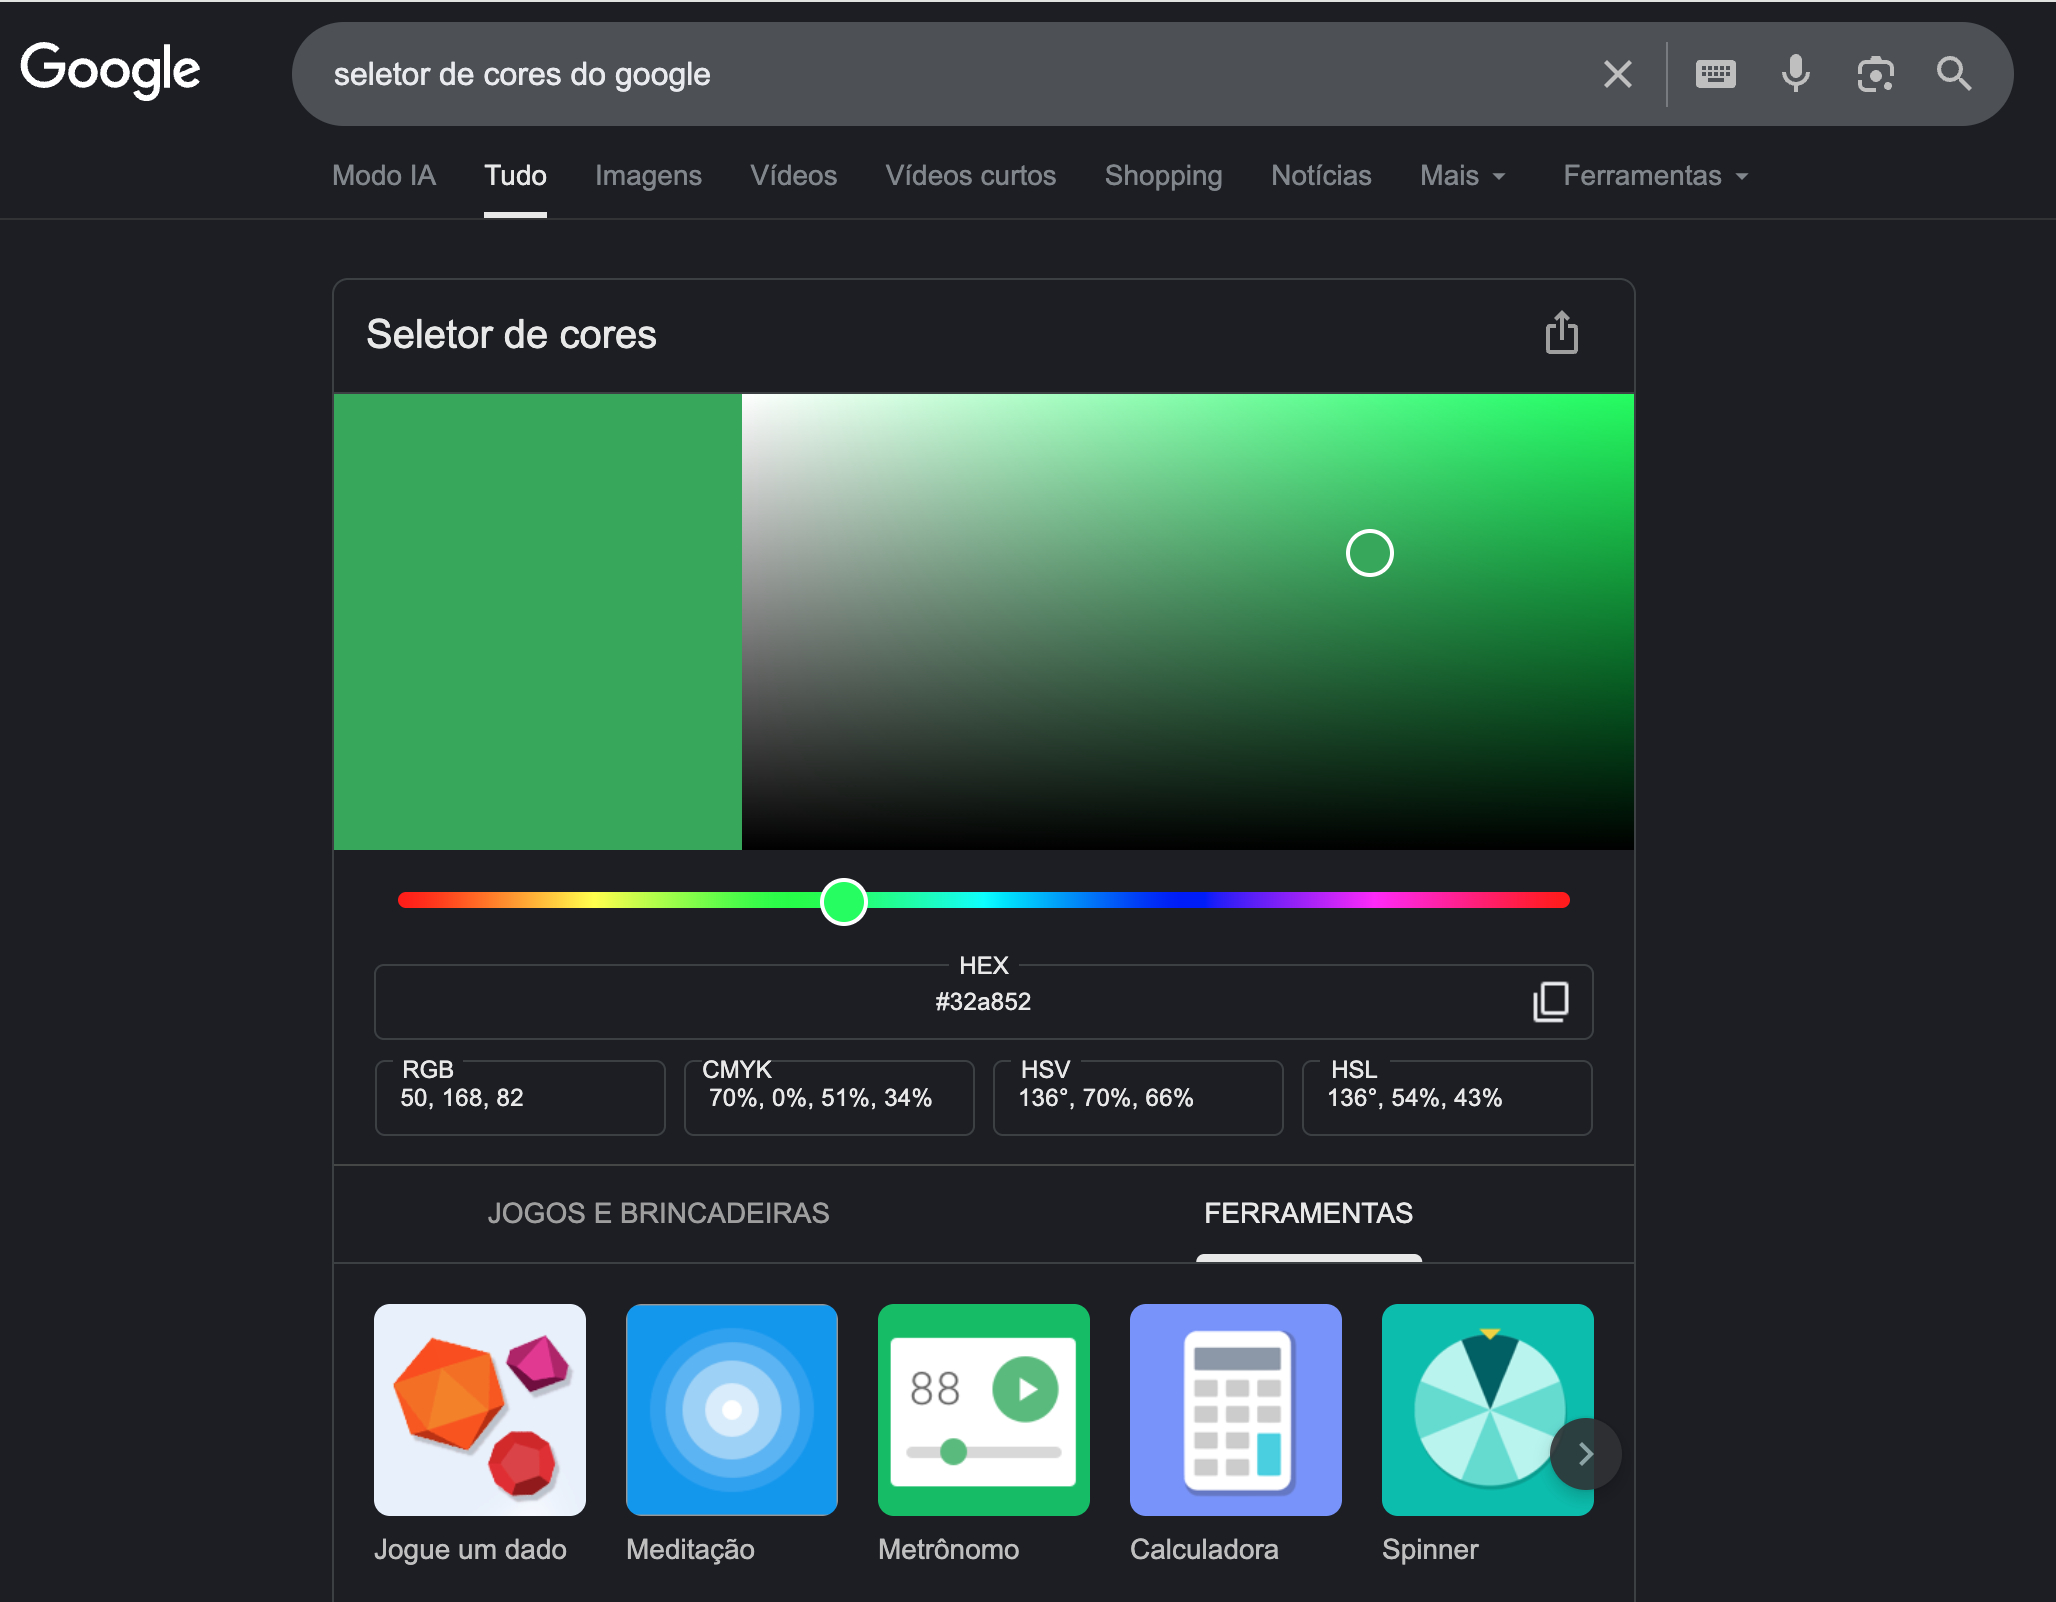Viewport: 2056px width, 1602px height.
Task: Open the Ferramentas search tools dropdown
Action: 1655,176
